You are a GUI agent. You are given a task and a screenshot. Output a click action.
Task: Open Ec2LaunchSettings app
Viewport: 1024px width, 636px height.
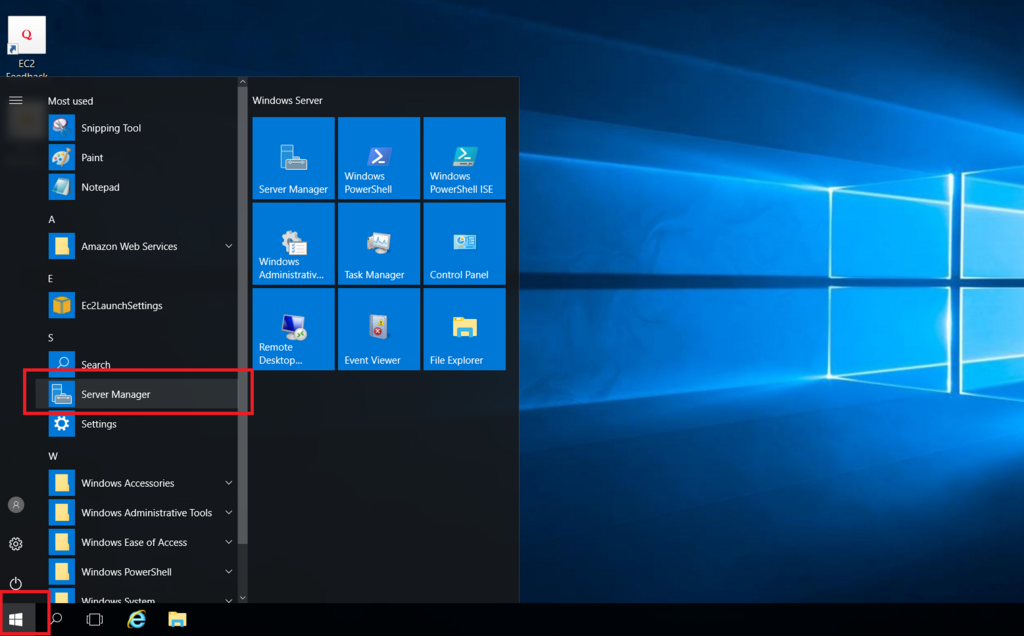[x=136, y=306]
